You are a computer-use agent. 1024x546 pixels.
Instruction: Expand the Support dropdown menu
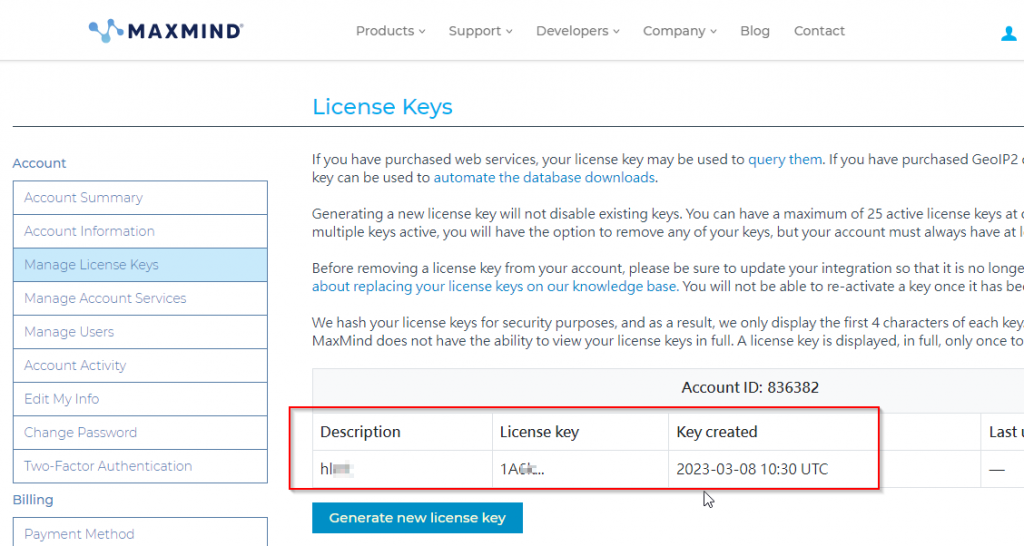481,31
